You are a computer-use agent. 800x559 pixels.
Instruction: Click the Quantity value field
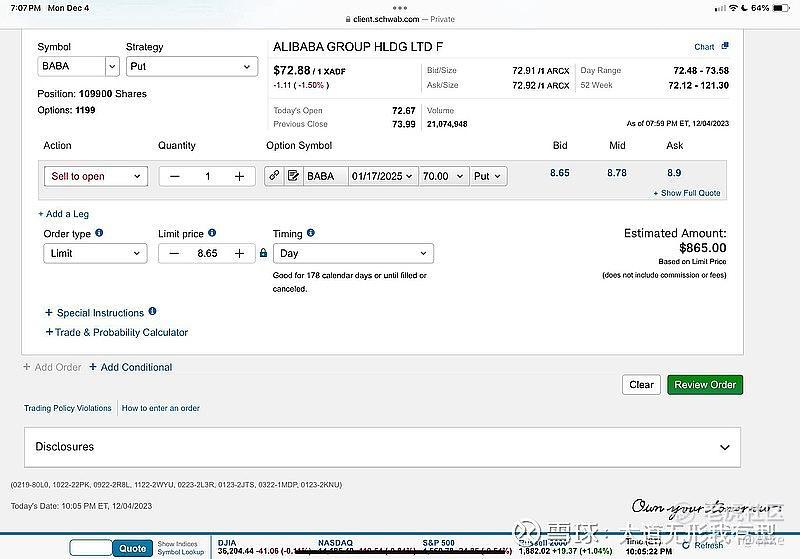[207, 176]
